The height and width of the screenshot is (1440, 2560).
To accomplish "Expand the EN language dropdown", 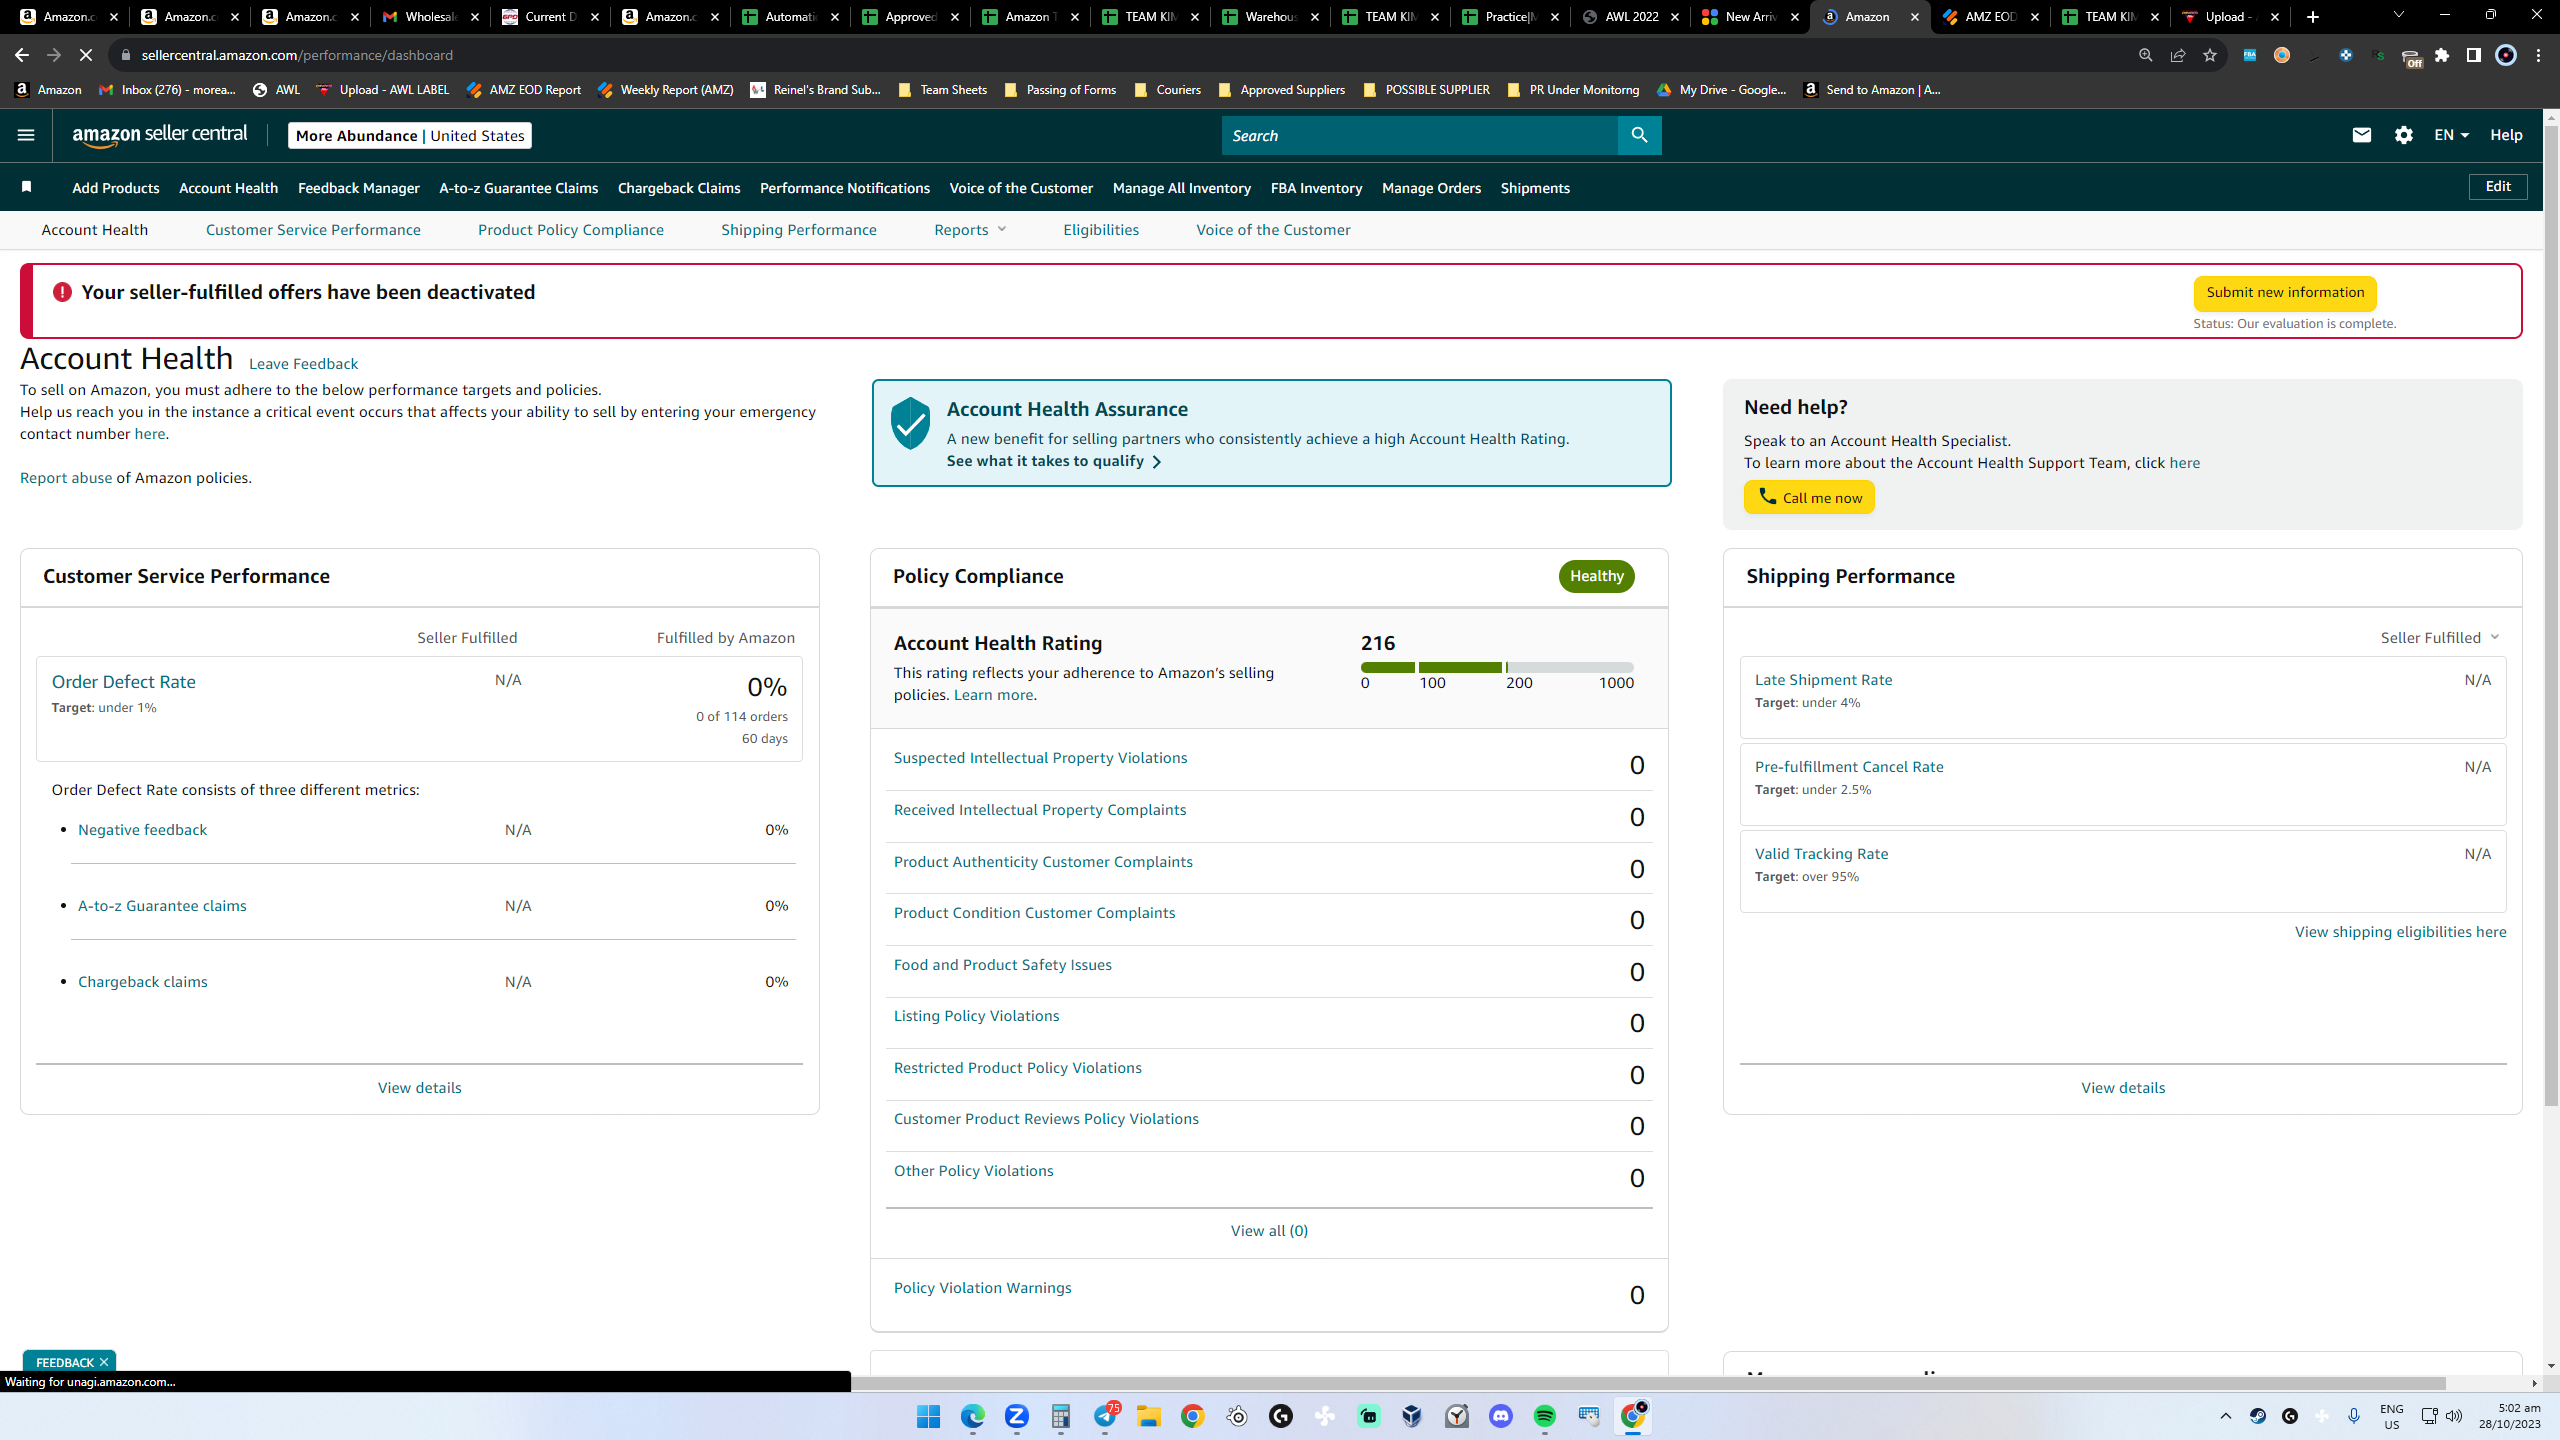I will (2451, 135).
